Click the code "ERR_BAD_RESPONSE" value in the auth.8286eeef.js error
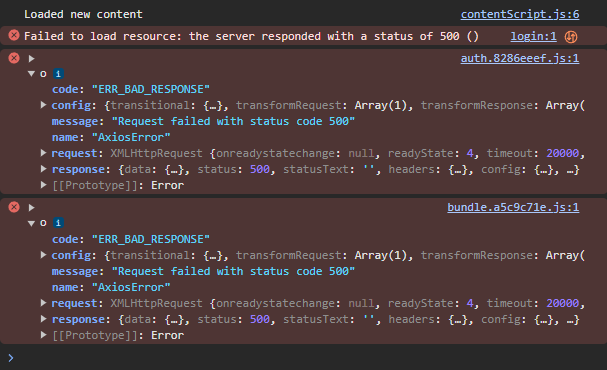Viewport: 607px width, 370px height. point(151,89)
